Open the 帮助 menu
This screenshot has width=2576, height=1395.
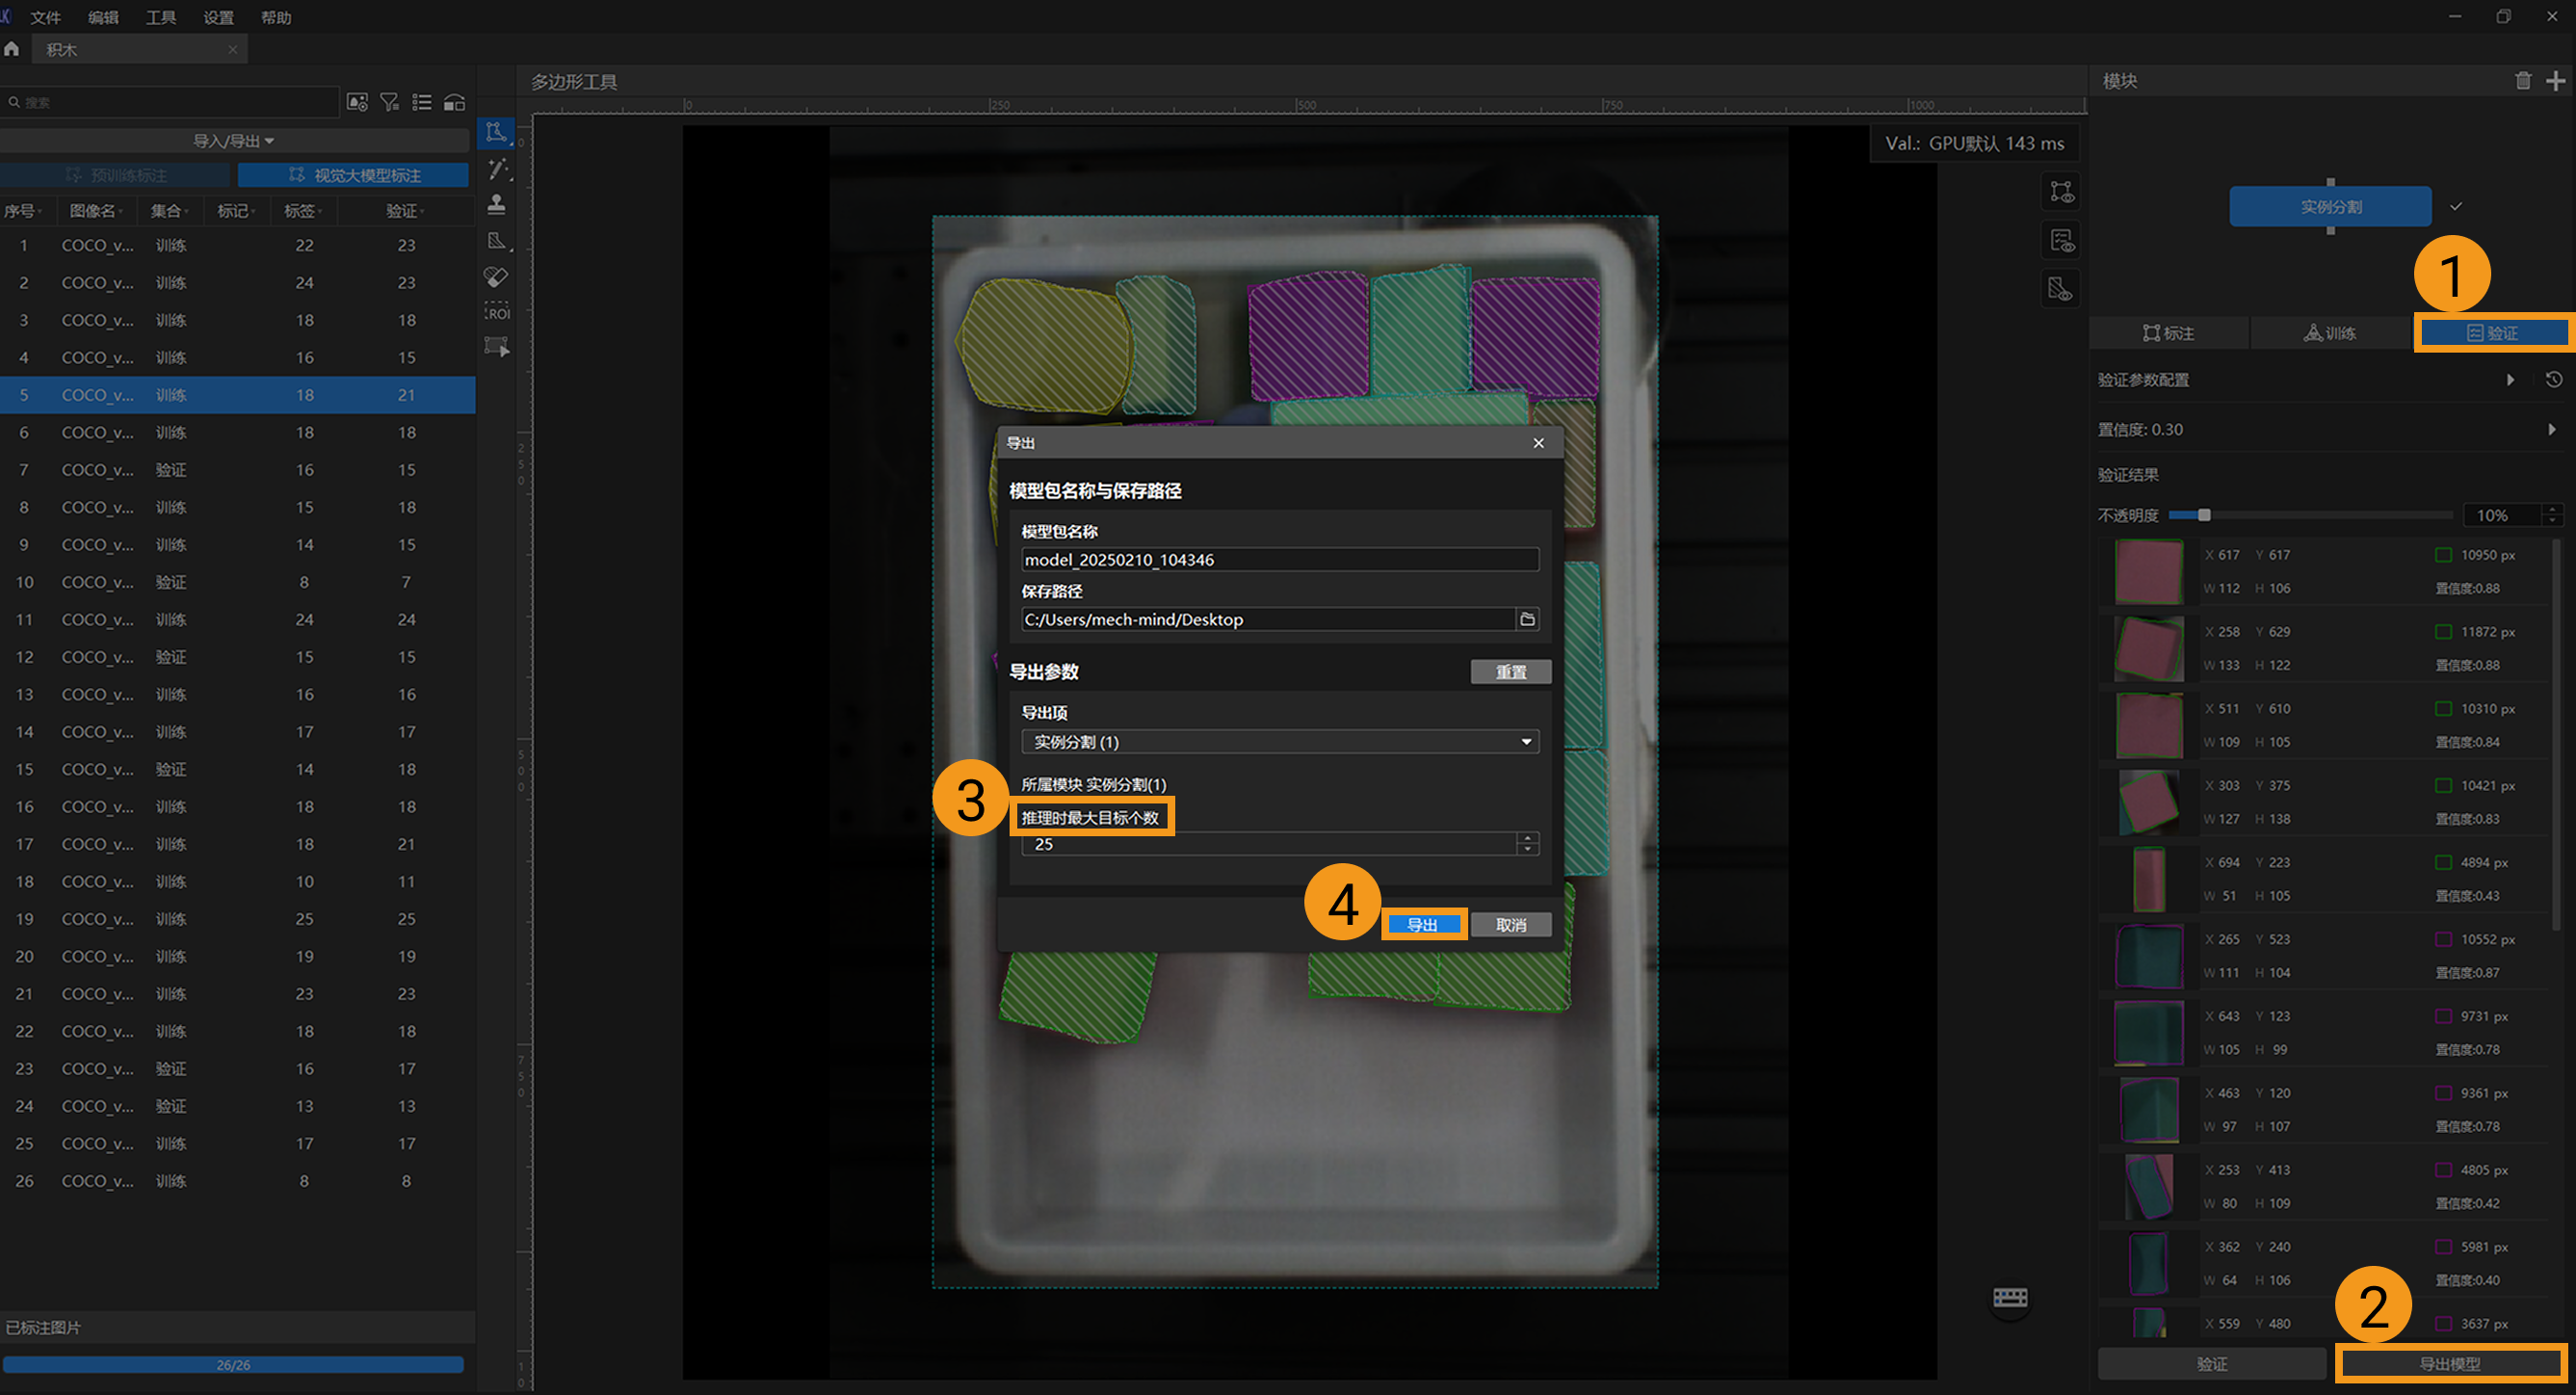pos(276,17)
